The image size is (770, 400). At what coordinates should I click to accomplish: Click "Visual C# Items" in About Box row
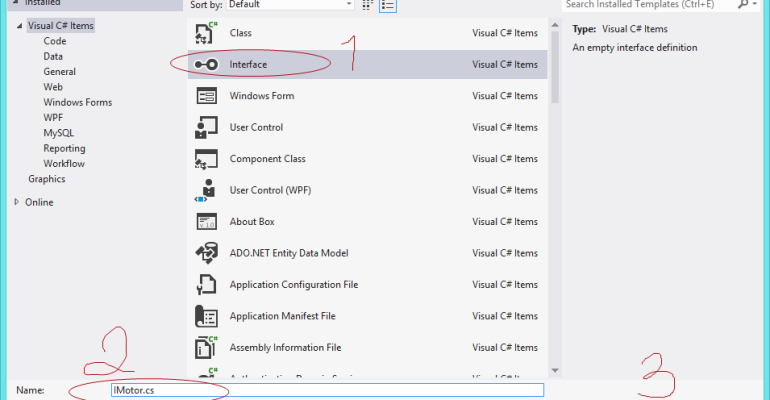pos(505,221)
